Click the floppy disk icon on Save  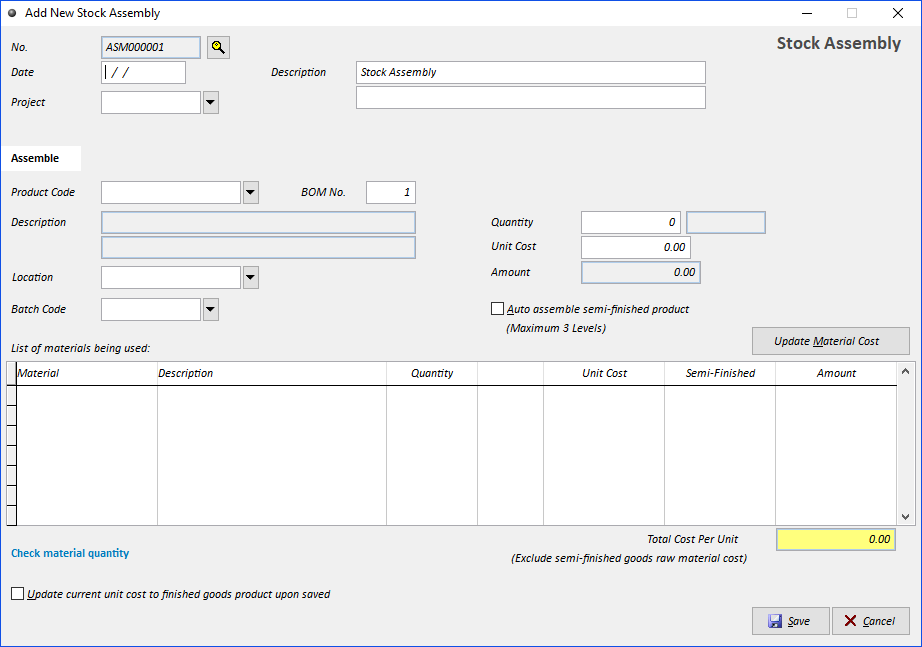(775, 621)
